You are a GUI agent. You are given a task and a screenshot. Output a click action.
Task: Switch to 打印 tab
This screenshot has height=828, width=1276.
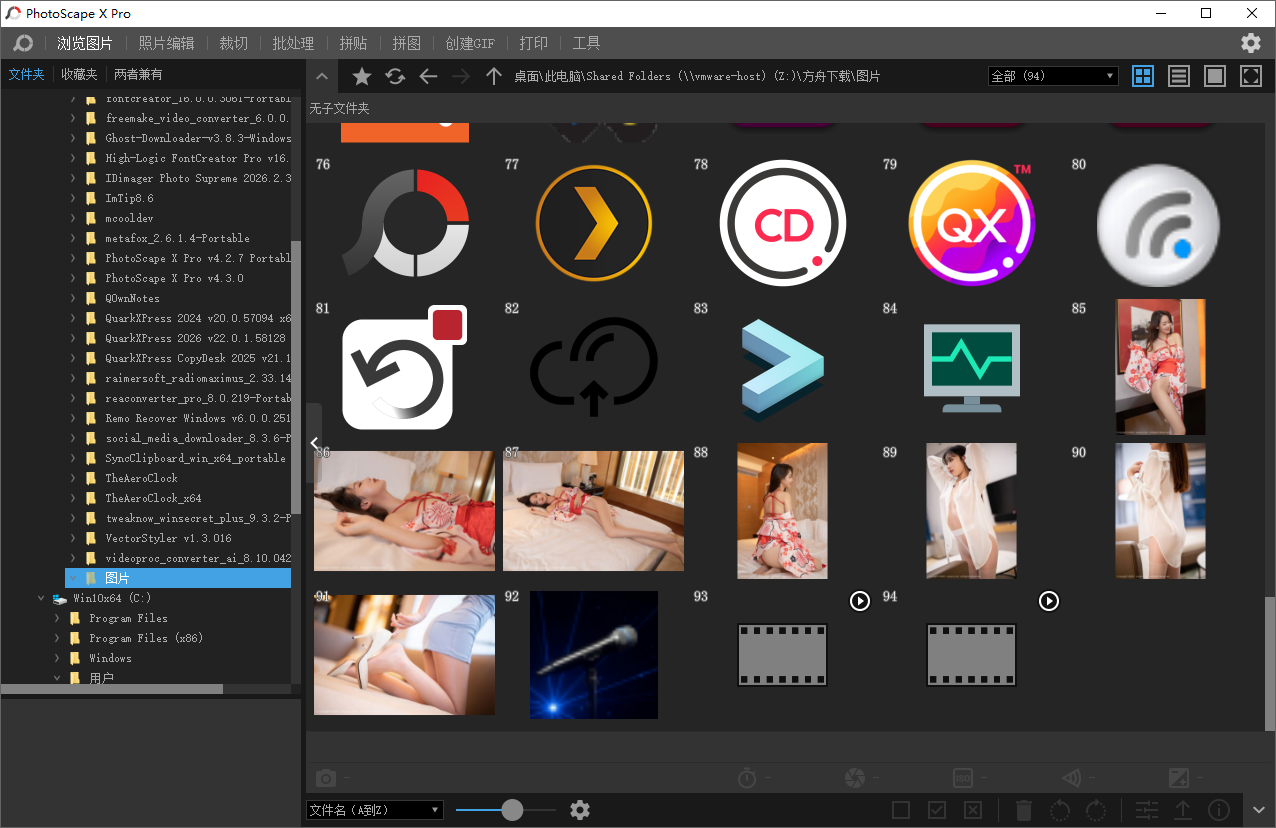coord(534,43)
